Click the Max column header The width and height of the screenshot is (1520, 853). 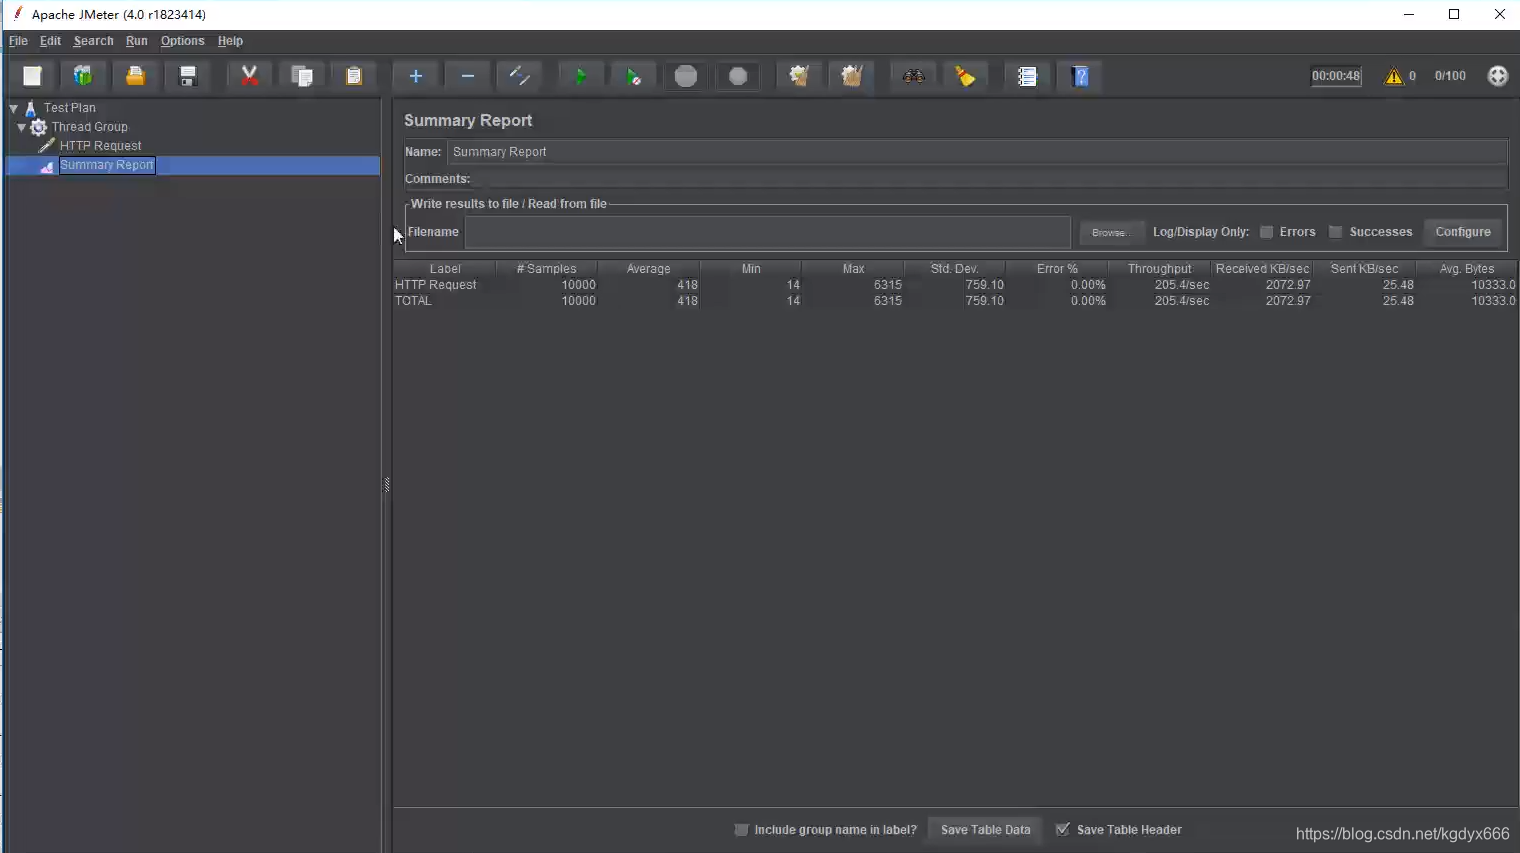(x=853, y=269)
